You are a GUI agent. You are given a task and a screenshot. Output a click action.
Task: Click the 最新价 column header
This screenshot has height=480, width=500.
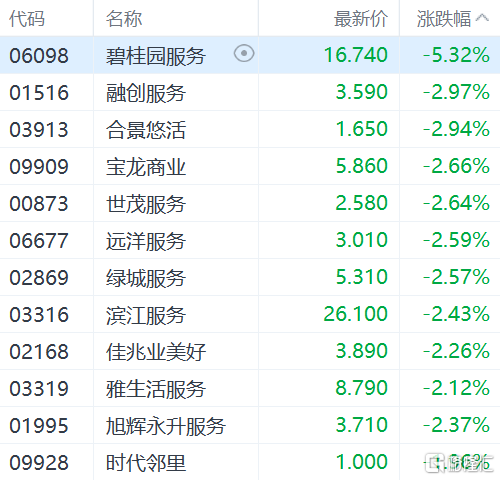click(361, 18)
